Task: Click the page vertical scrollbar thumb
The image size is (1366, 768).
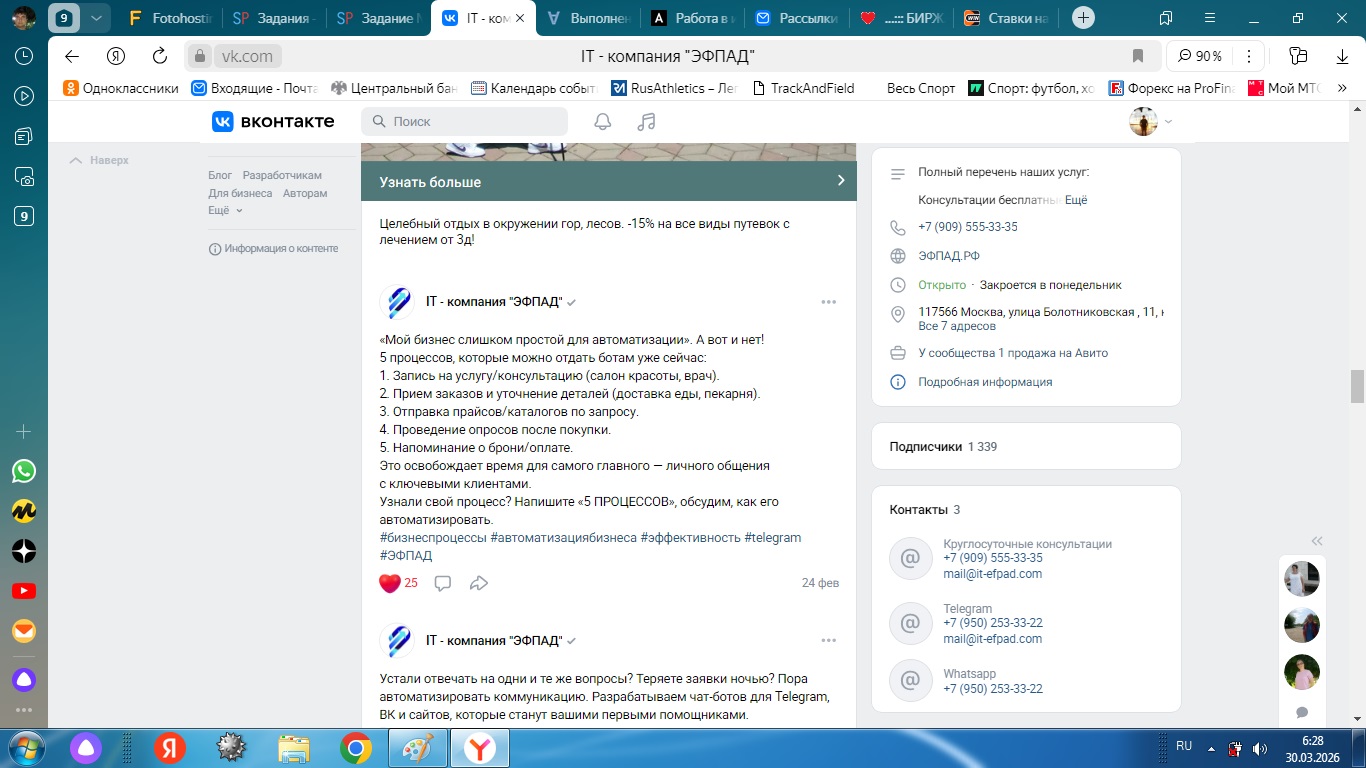Action: [1357, 385]
